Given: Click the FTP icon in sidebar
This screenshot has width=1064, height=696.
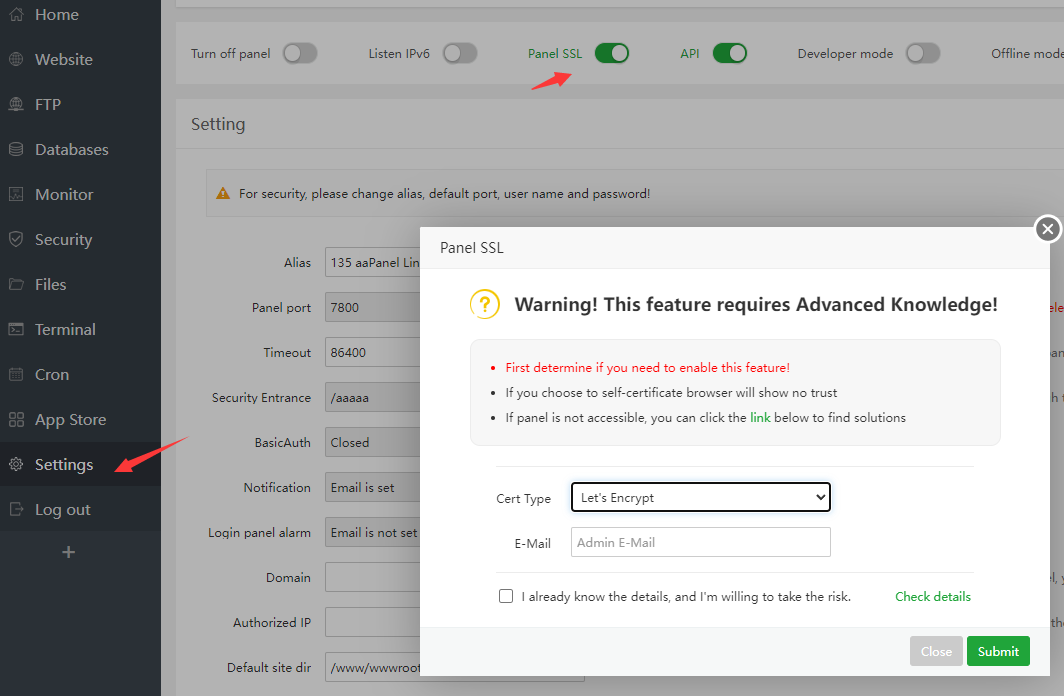Looking at the screenshot, I should (x=16, y=104).
